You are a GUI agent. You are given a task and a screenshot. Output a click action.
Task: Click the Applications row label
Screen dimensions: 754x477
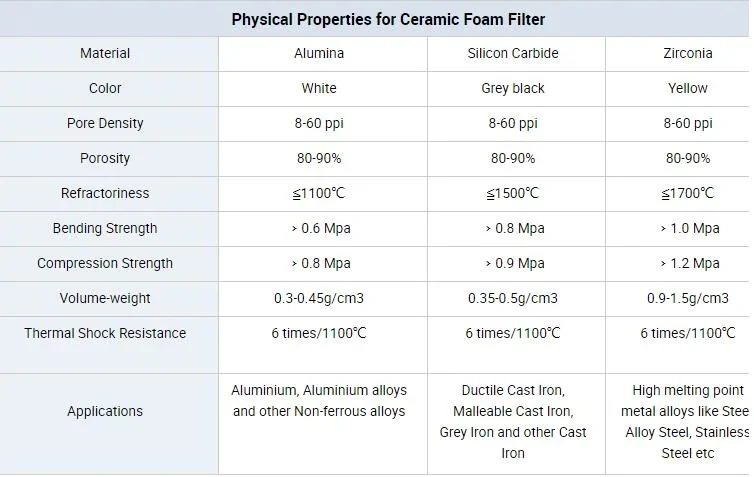105,411
